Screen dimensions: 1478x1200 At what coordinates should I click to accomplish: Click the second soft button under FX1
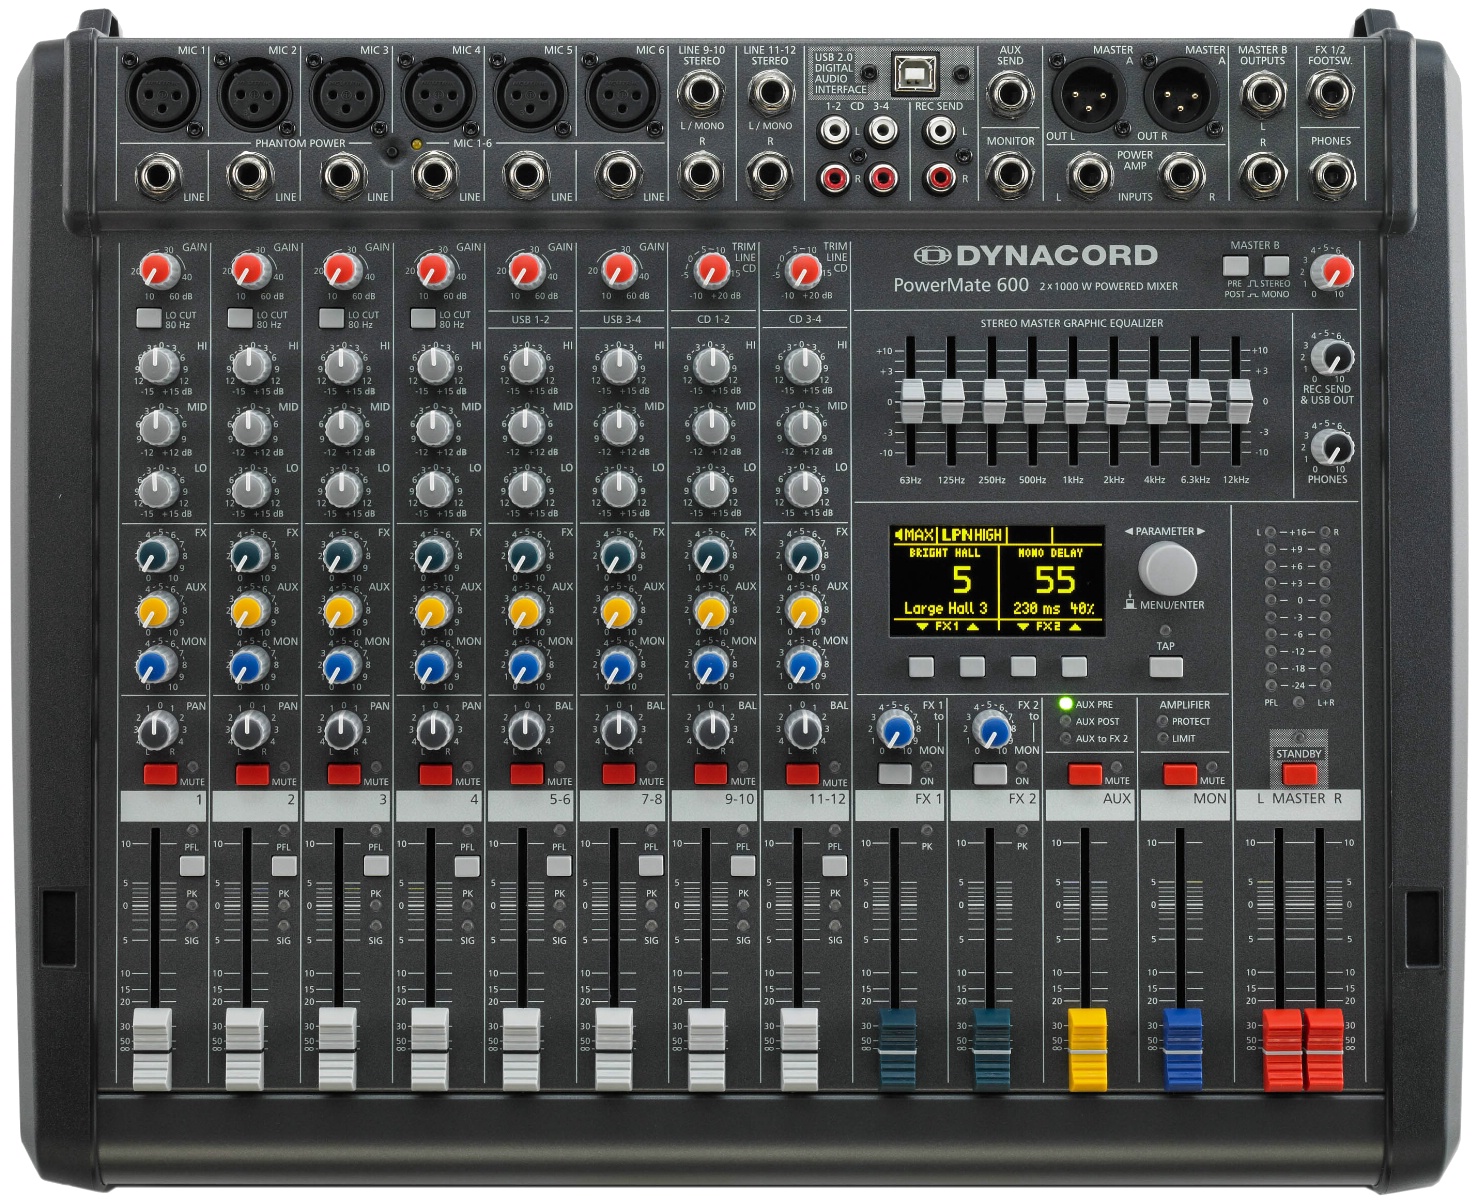coord(972,666)
